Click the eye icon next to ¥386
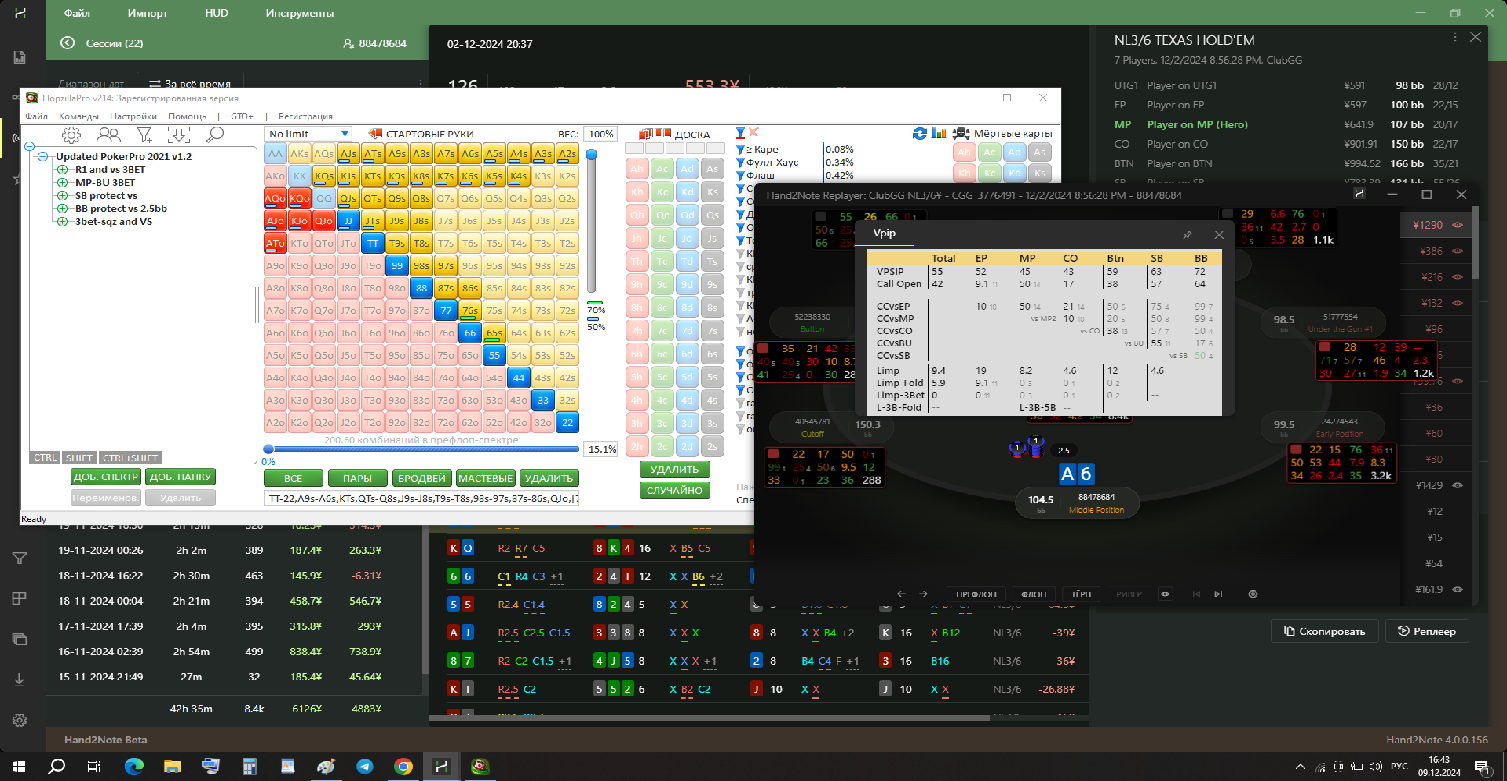This screenshot has height=781, width=1507. (x=1456, y=252)
